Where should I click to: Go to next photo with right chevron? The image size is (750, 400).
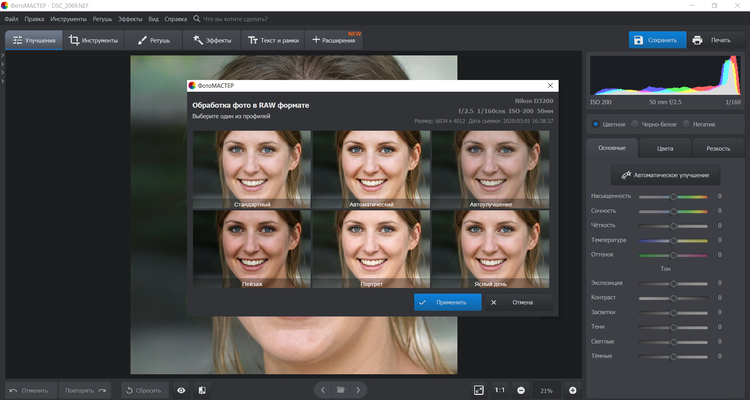[359, 389]
